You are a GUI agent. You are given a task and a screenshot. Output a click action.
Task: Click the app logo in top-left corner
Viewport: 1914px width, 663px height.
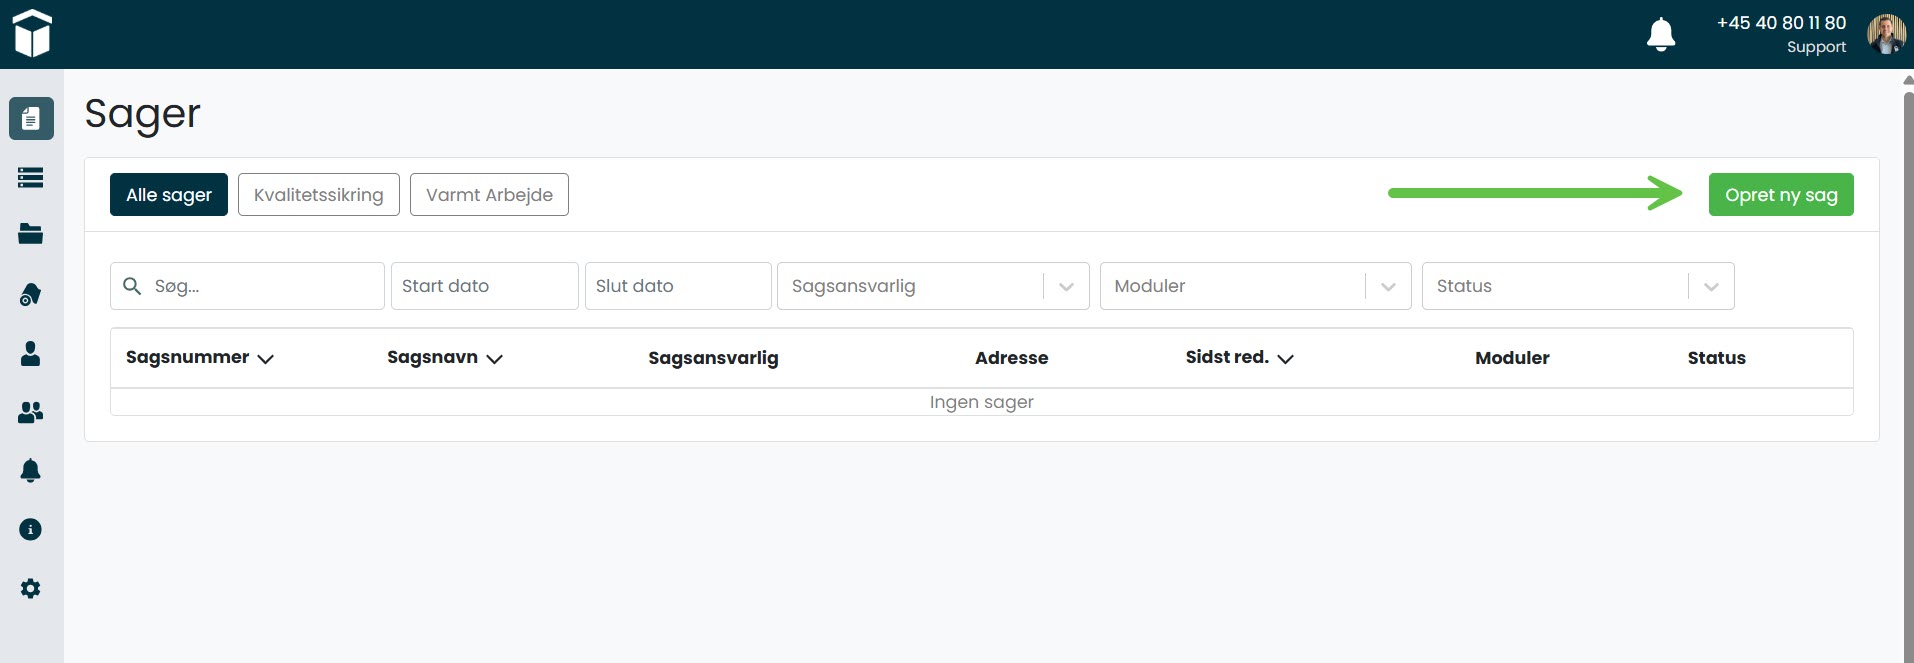click(x=32, y=34)
